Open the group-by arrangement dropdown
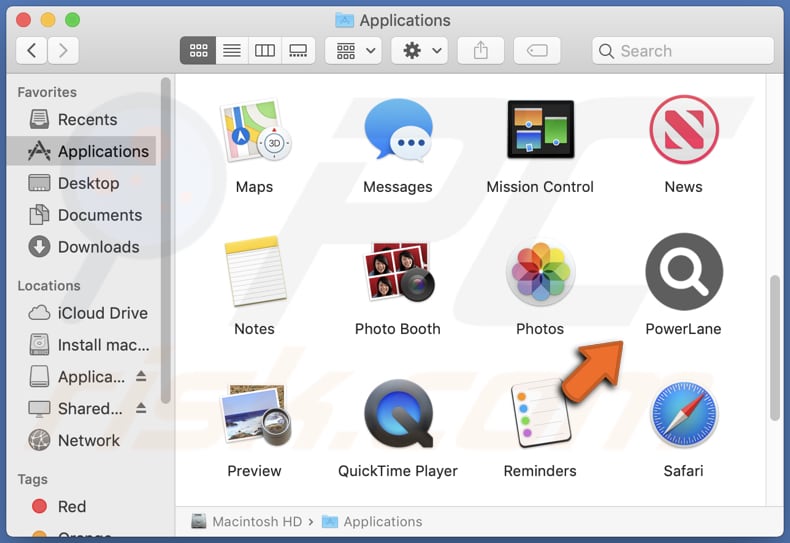 354,50
